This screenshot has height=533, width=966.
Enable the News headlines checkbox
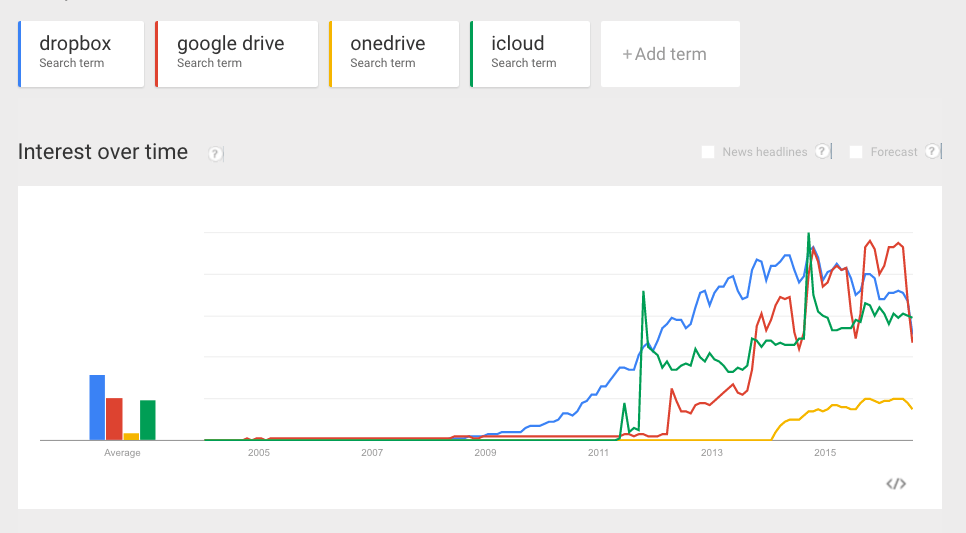(708, 152)
